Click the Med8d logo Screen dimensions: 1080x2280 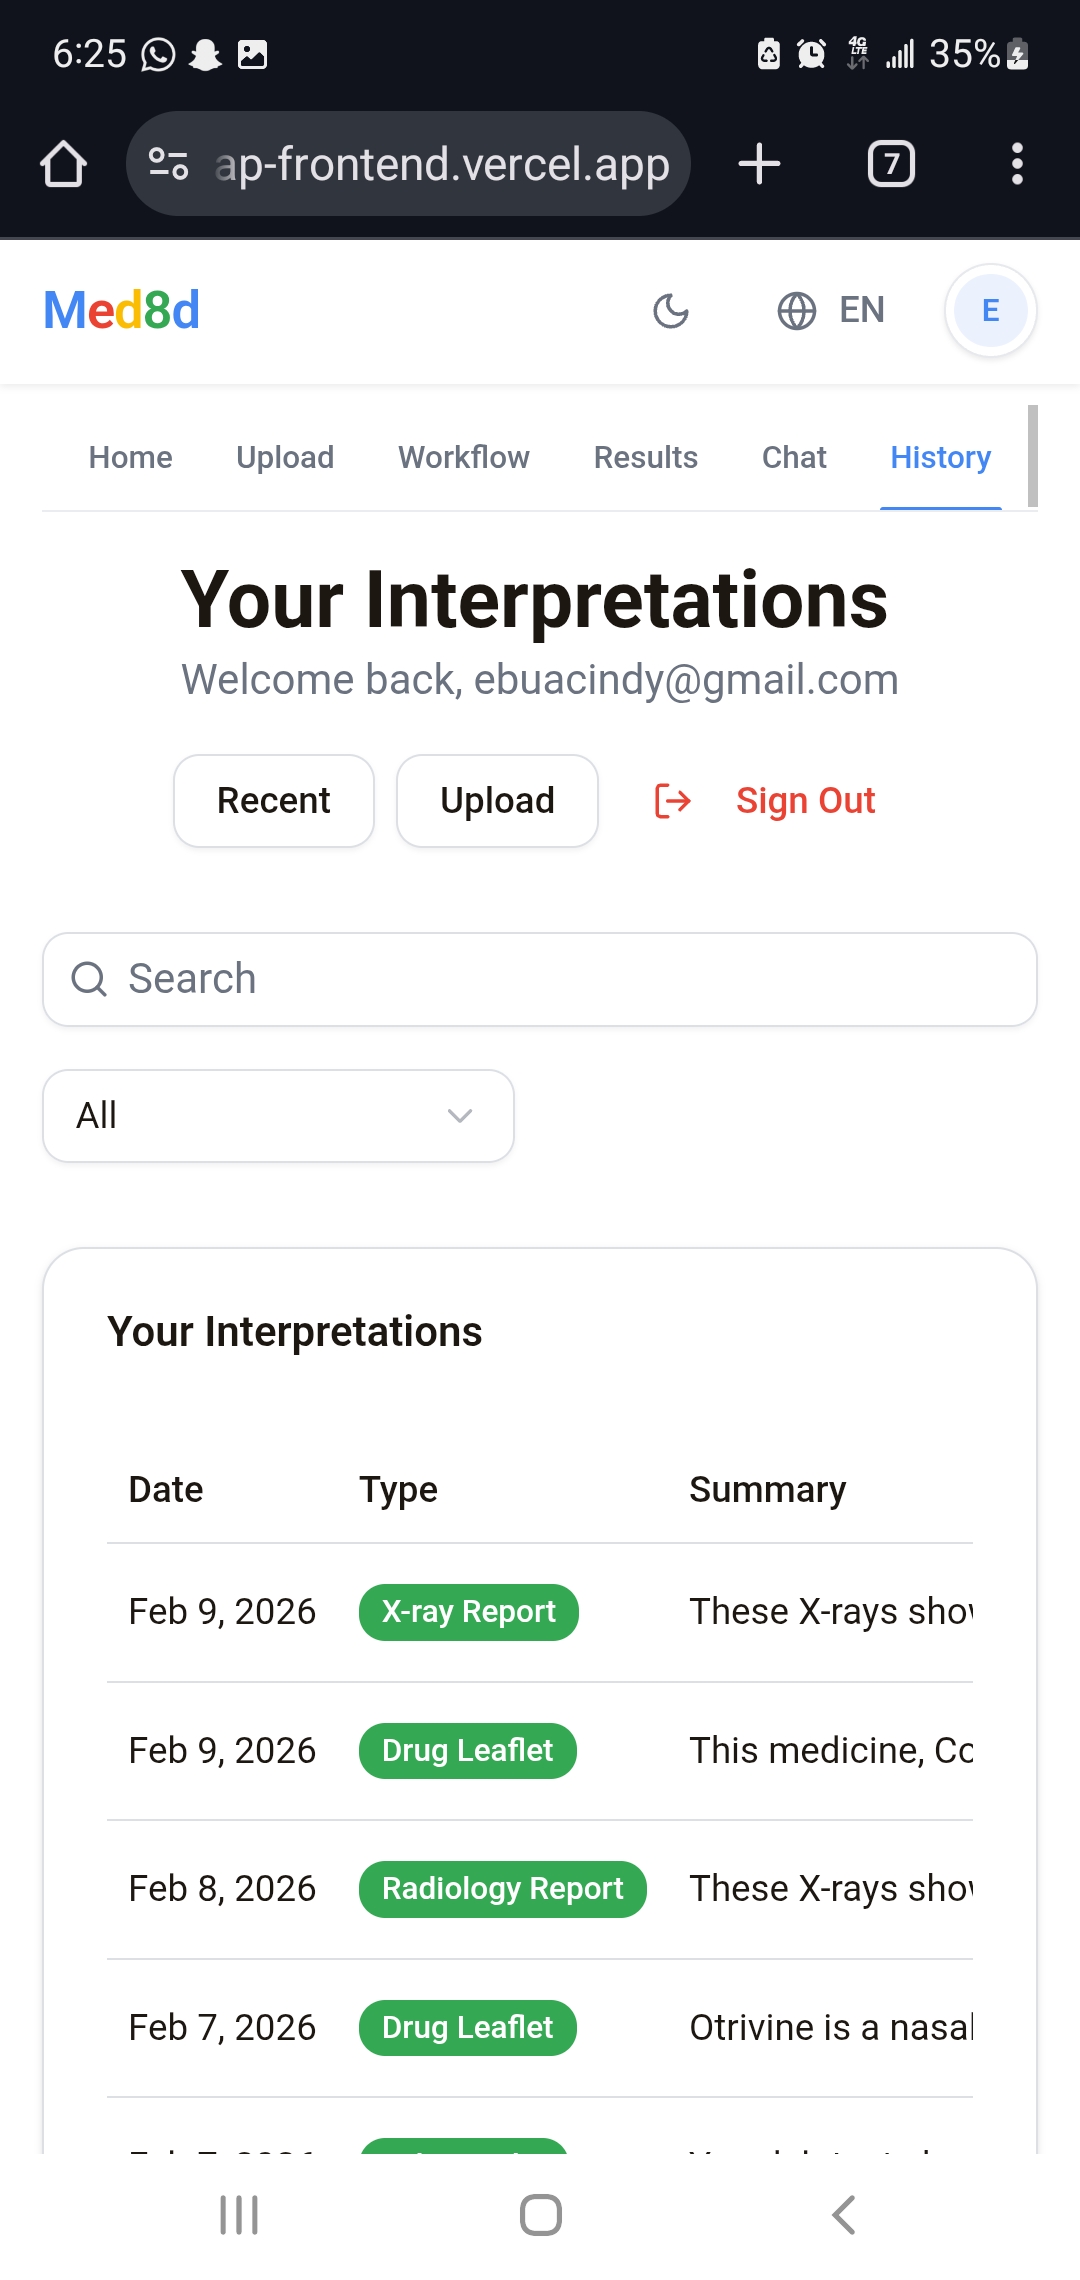122,311
